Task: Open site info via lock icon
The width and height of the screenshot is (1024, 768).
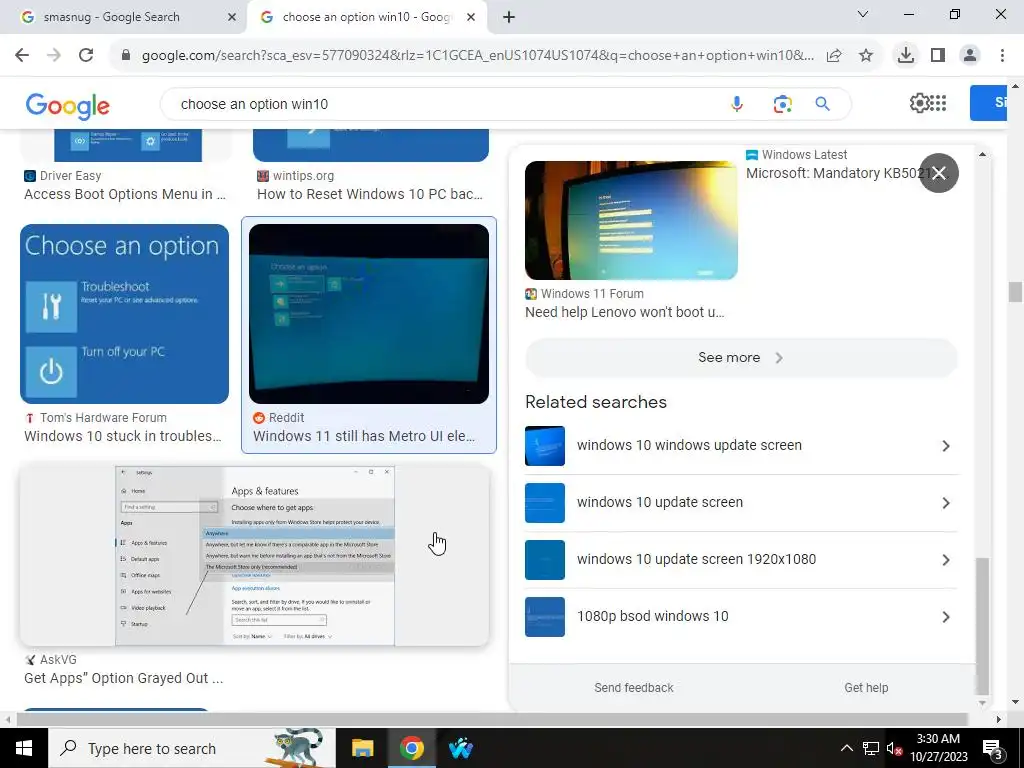Action: pyautogui.click(x=126, y=56)
